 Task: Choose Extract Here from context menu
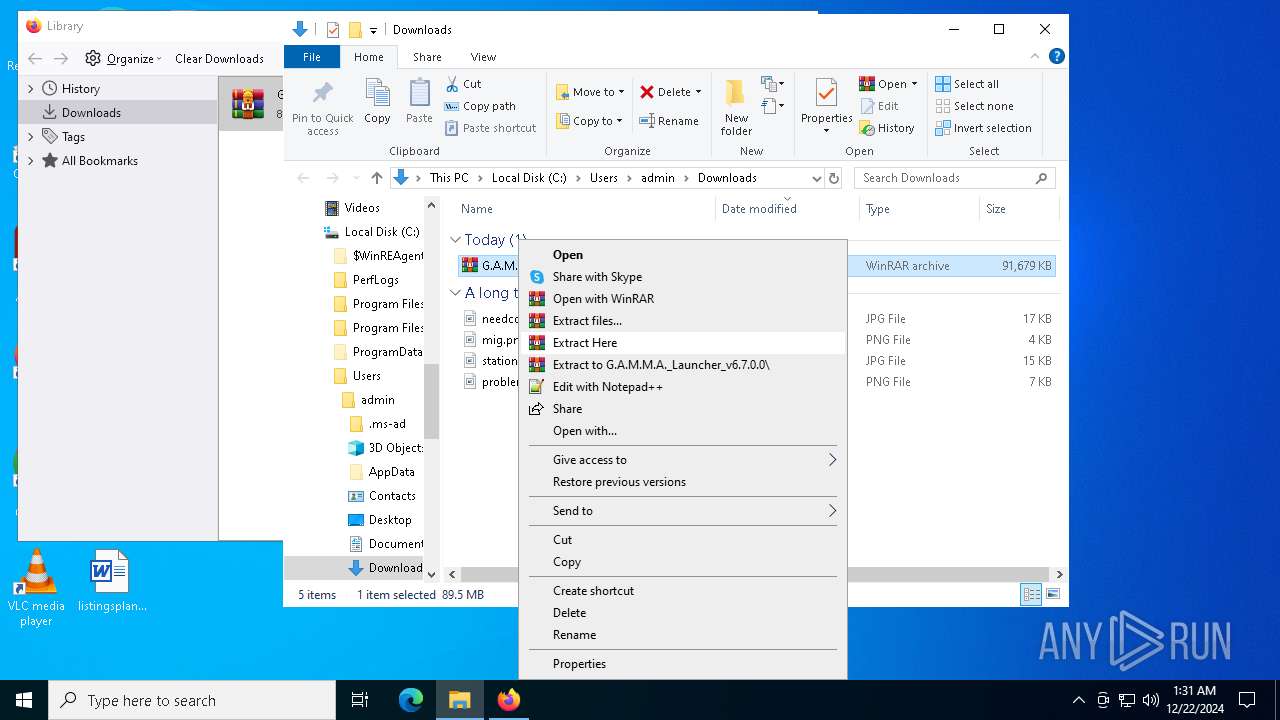[x=682, y=343]
